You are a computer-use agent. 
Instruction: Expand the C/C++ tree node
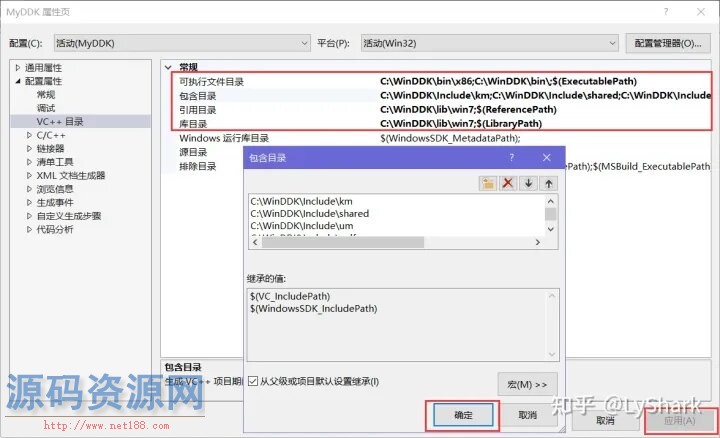point(29,134)
